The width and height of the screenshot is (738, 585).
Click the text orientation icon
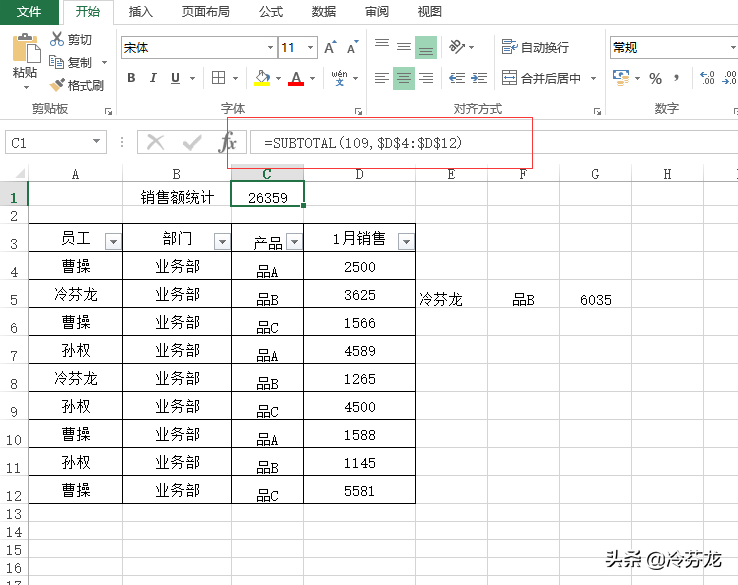(457, 47)
